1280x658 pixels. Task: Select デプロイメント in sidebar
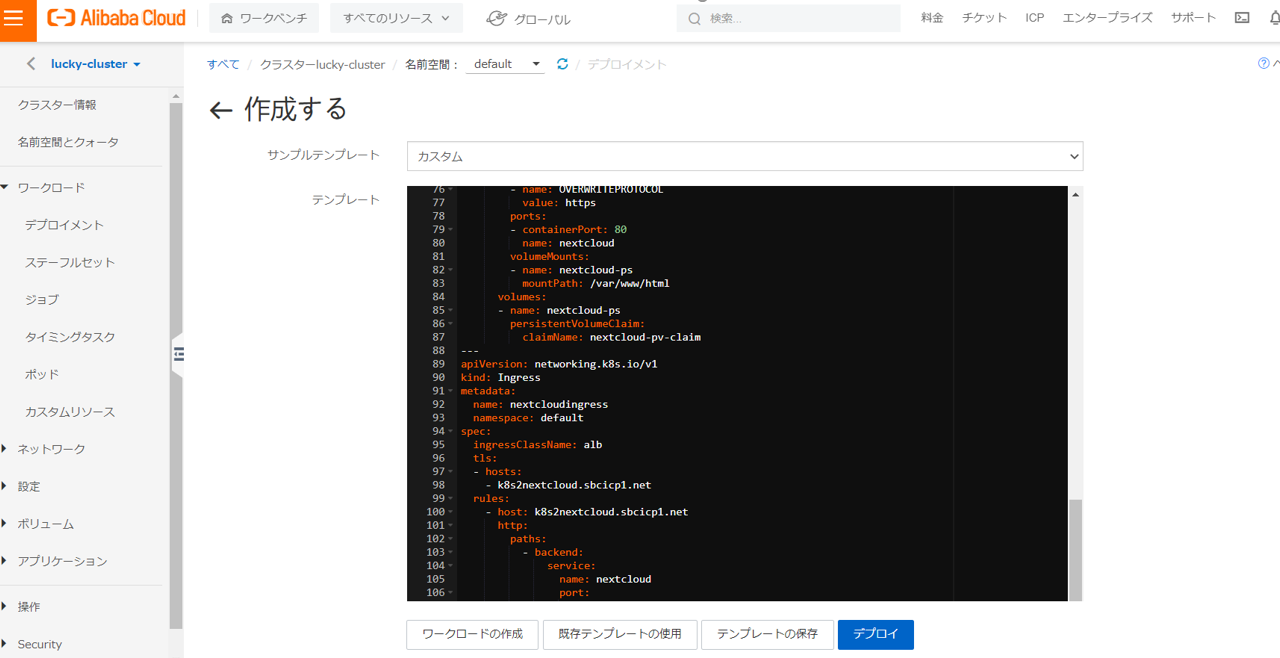tap(64, 225)
